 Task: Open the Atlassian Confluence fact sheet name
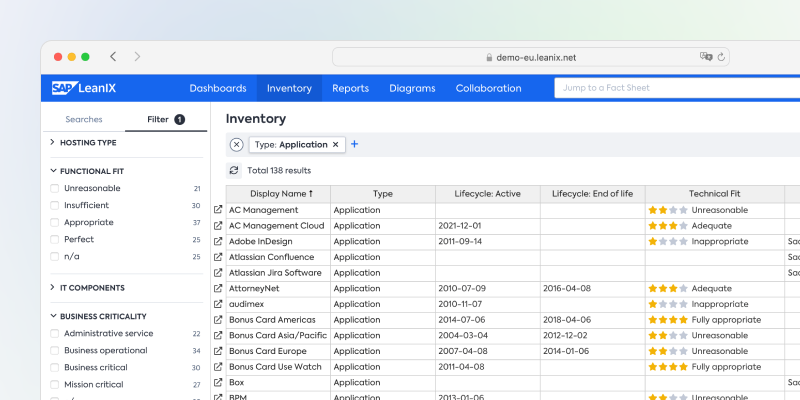tap(271, 257)
